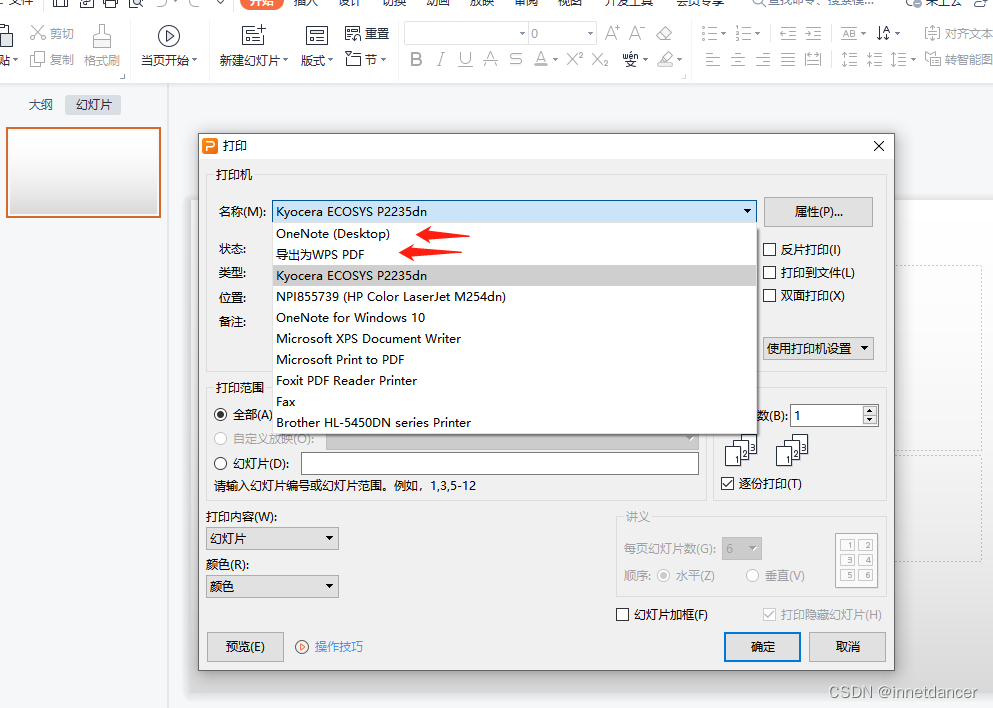Click the Copy (复制) icon
993x708 pixels.
pos(38,60)
